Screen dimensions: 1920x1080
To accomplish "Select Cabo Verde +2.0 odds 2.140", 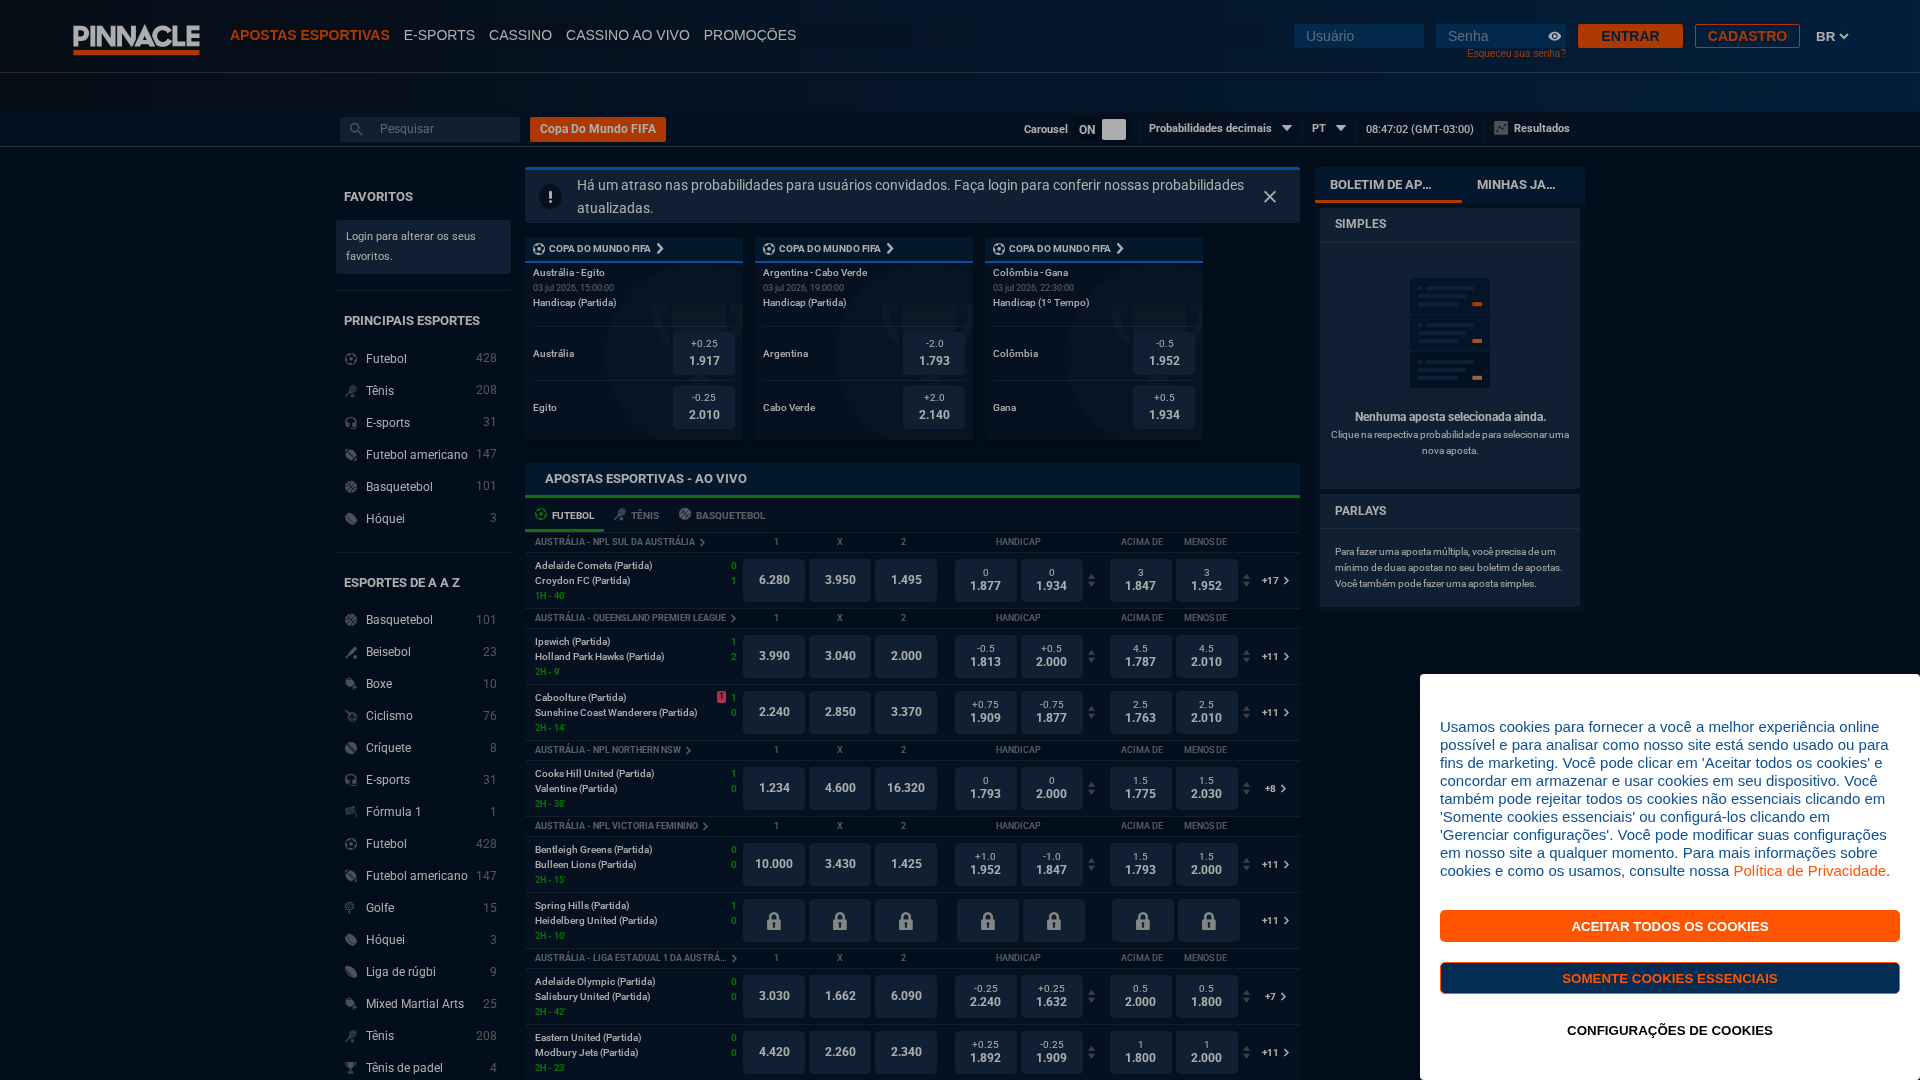I will pos(934,407).
